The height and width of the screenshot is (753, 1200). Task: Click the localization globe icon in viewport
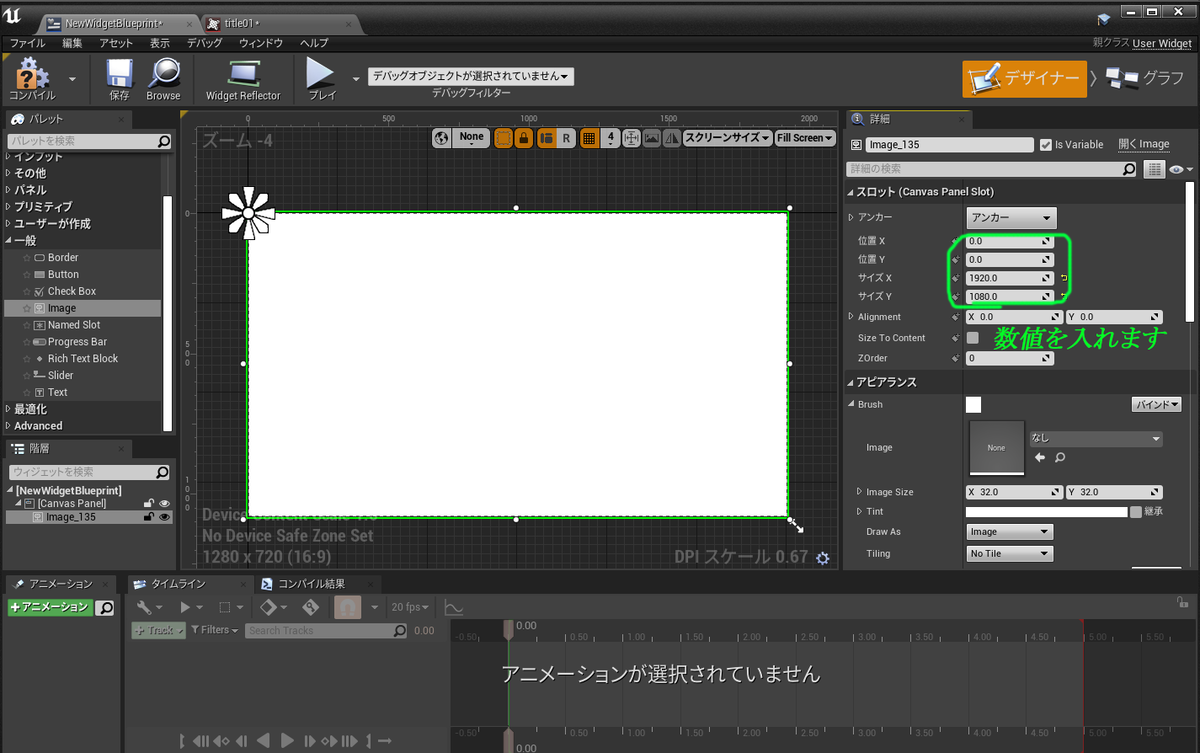pos(441,138)
